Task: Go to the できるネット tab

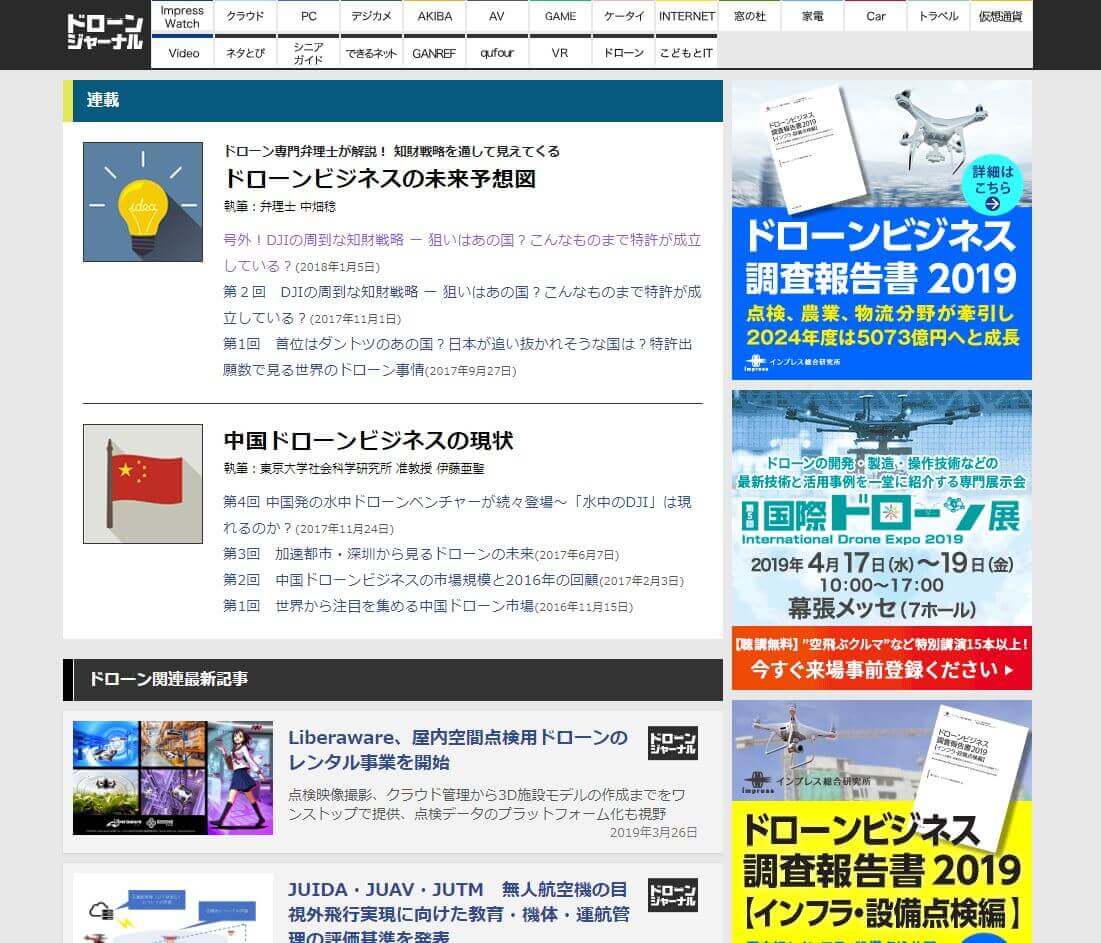Action: (371, 53)
